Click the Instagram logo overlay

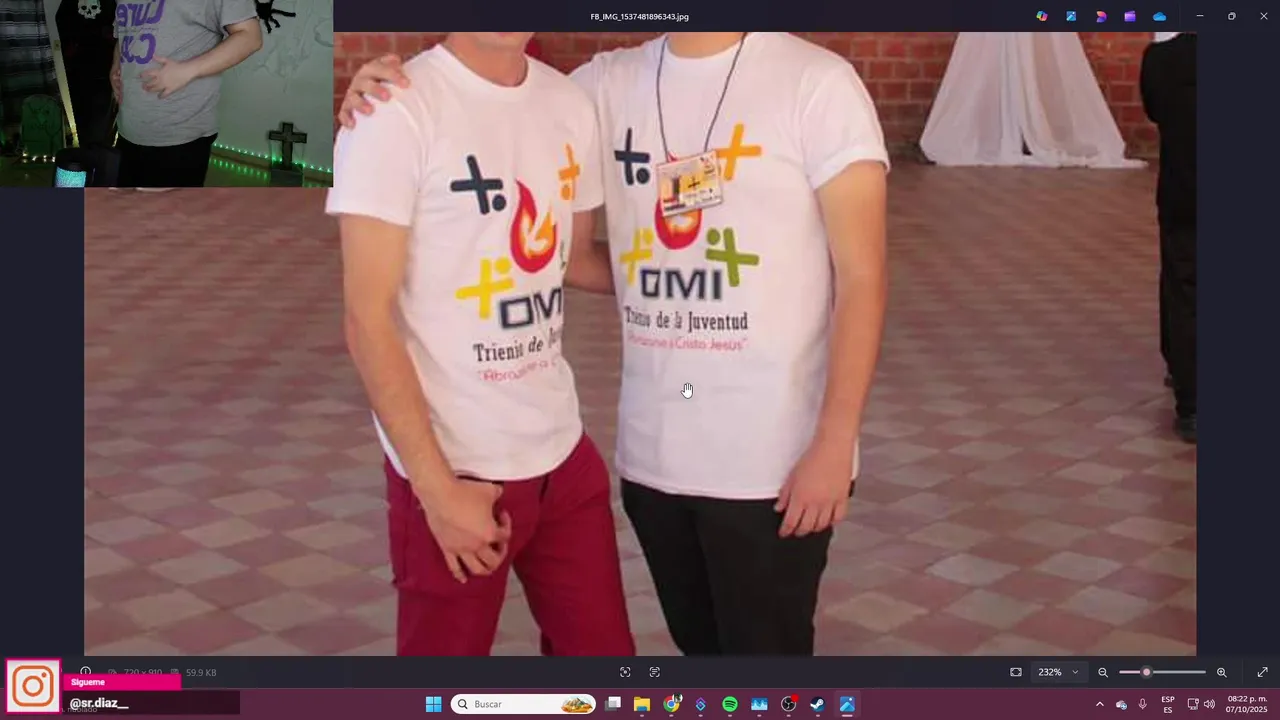pyautogui.click(x=33, y=686)
